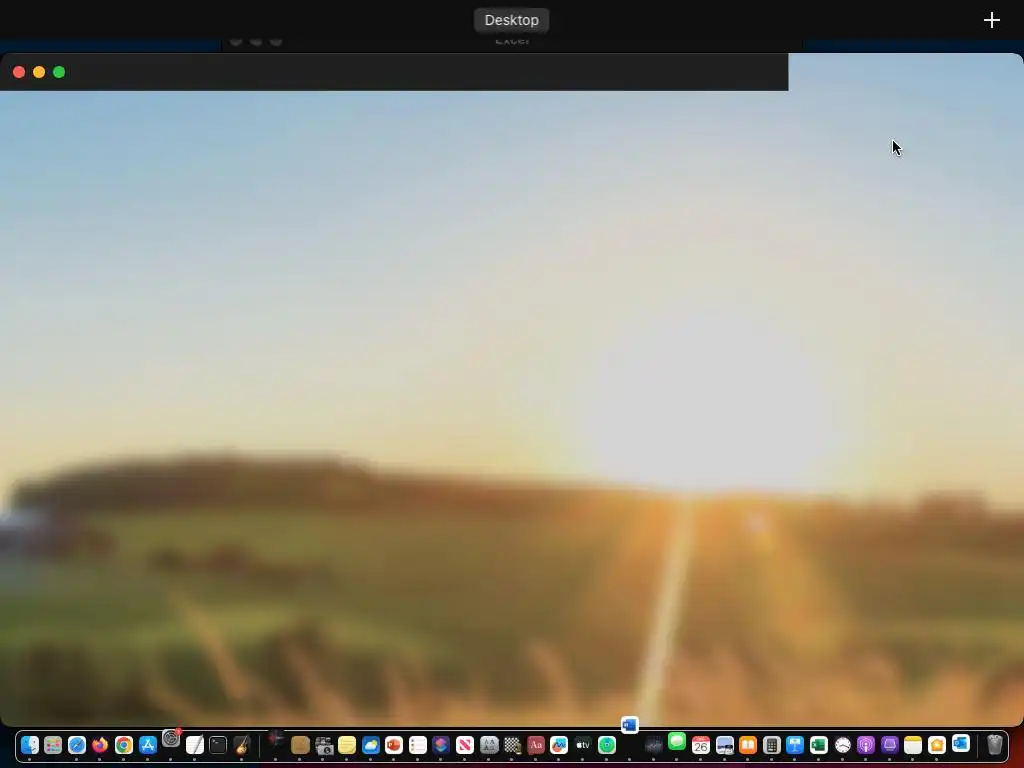This screenshot has width=1024, height=768.
Task: Open Trash in the dock
Action: click(994, 745)
